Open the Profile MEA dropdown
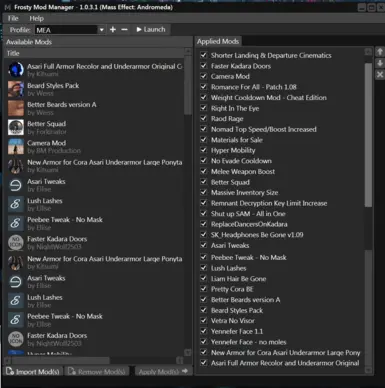The height and width of the screenshot is (388, 385). coord(101,30)
